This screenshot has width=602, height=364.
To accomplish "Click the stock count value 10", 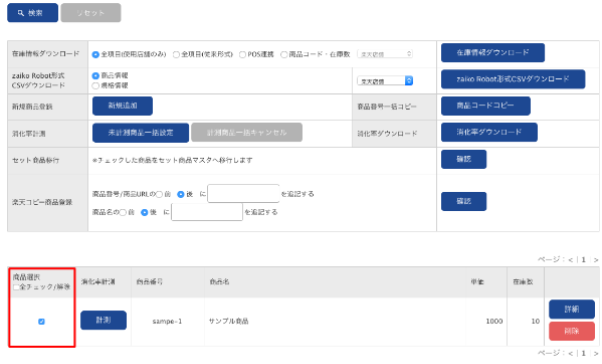I will pos(536,321).
